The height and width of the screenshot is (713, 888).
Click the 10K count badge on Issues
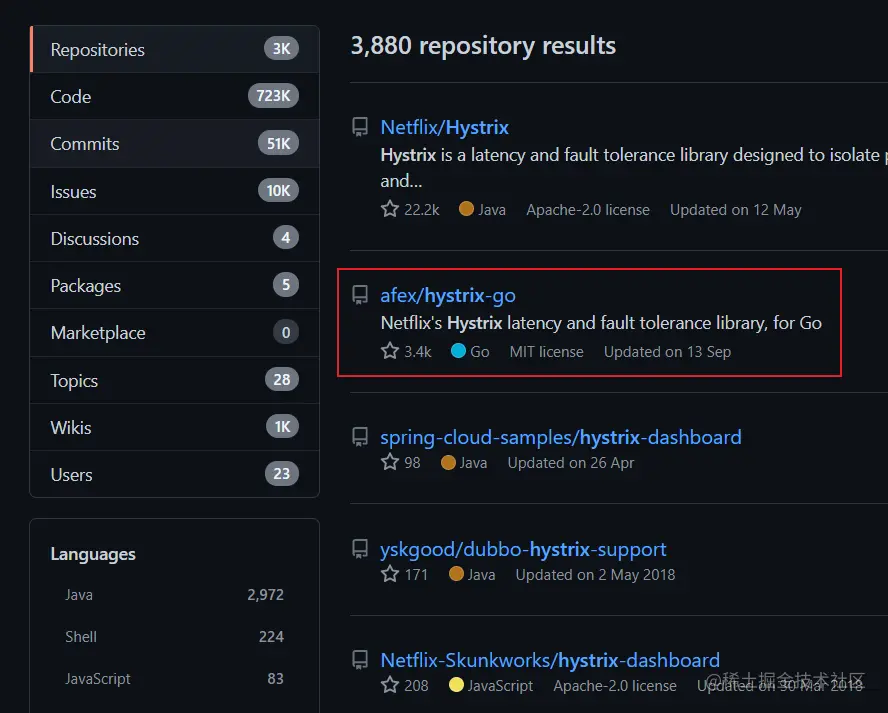pos(279,190)
